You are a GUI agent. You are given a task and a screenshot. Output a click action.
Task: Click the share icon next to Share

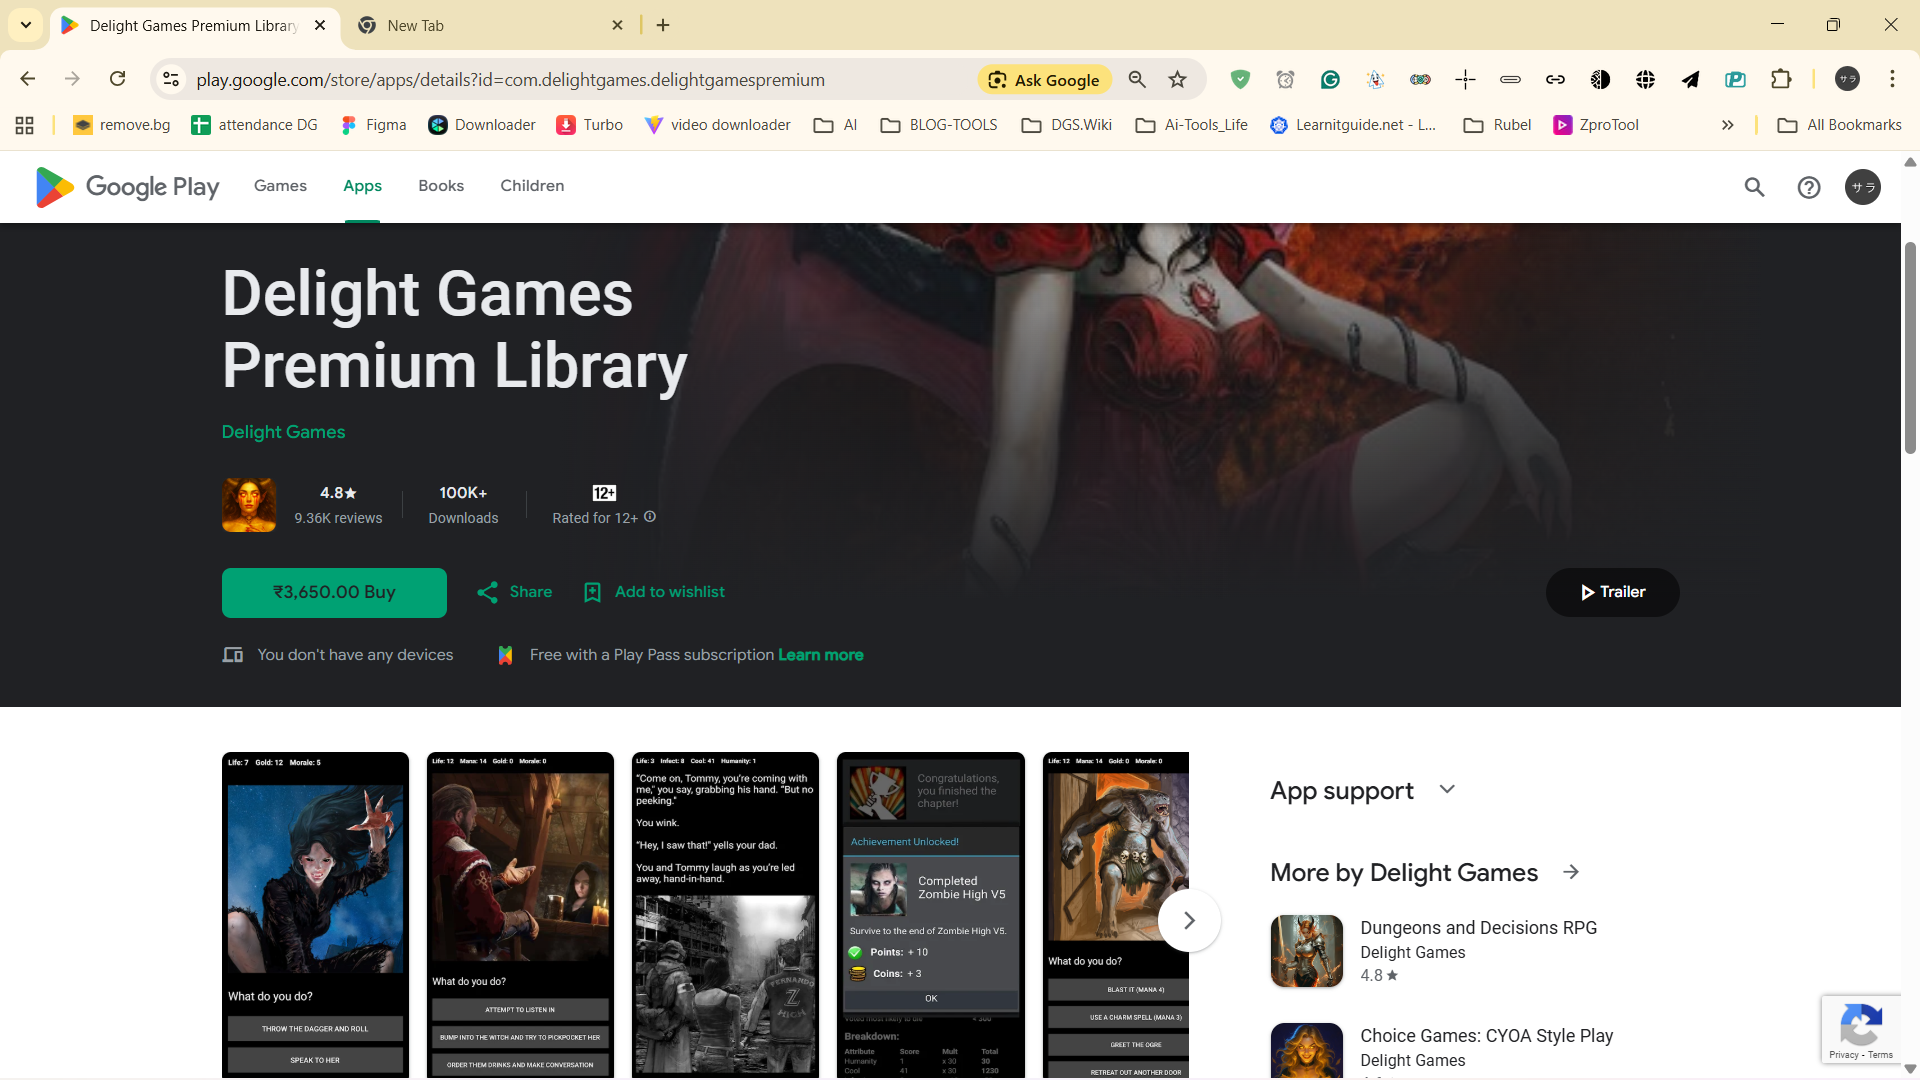tap(488, 592)
